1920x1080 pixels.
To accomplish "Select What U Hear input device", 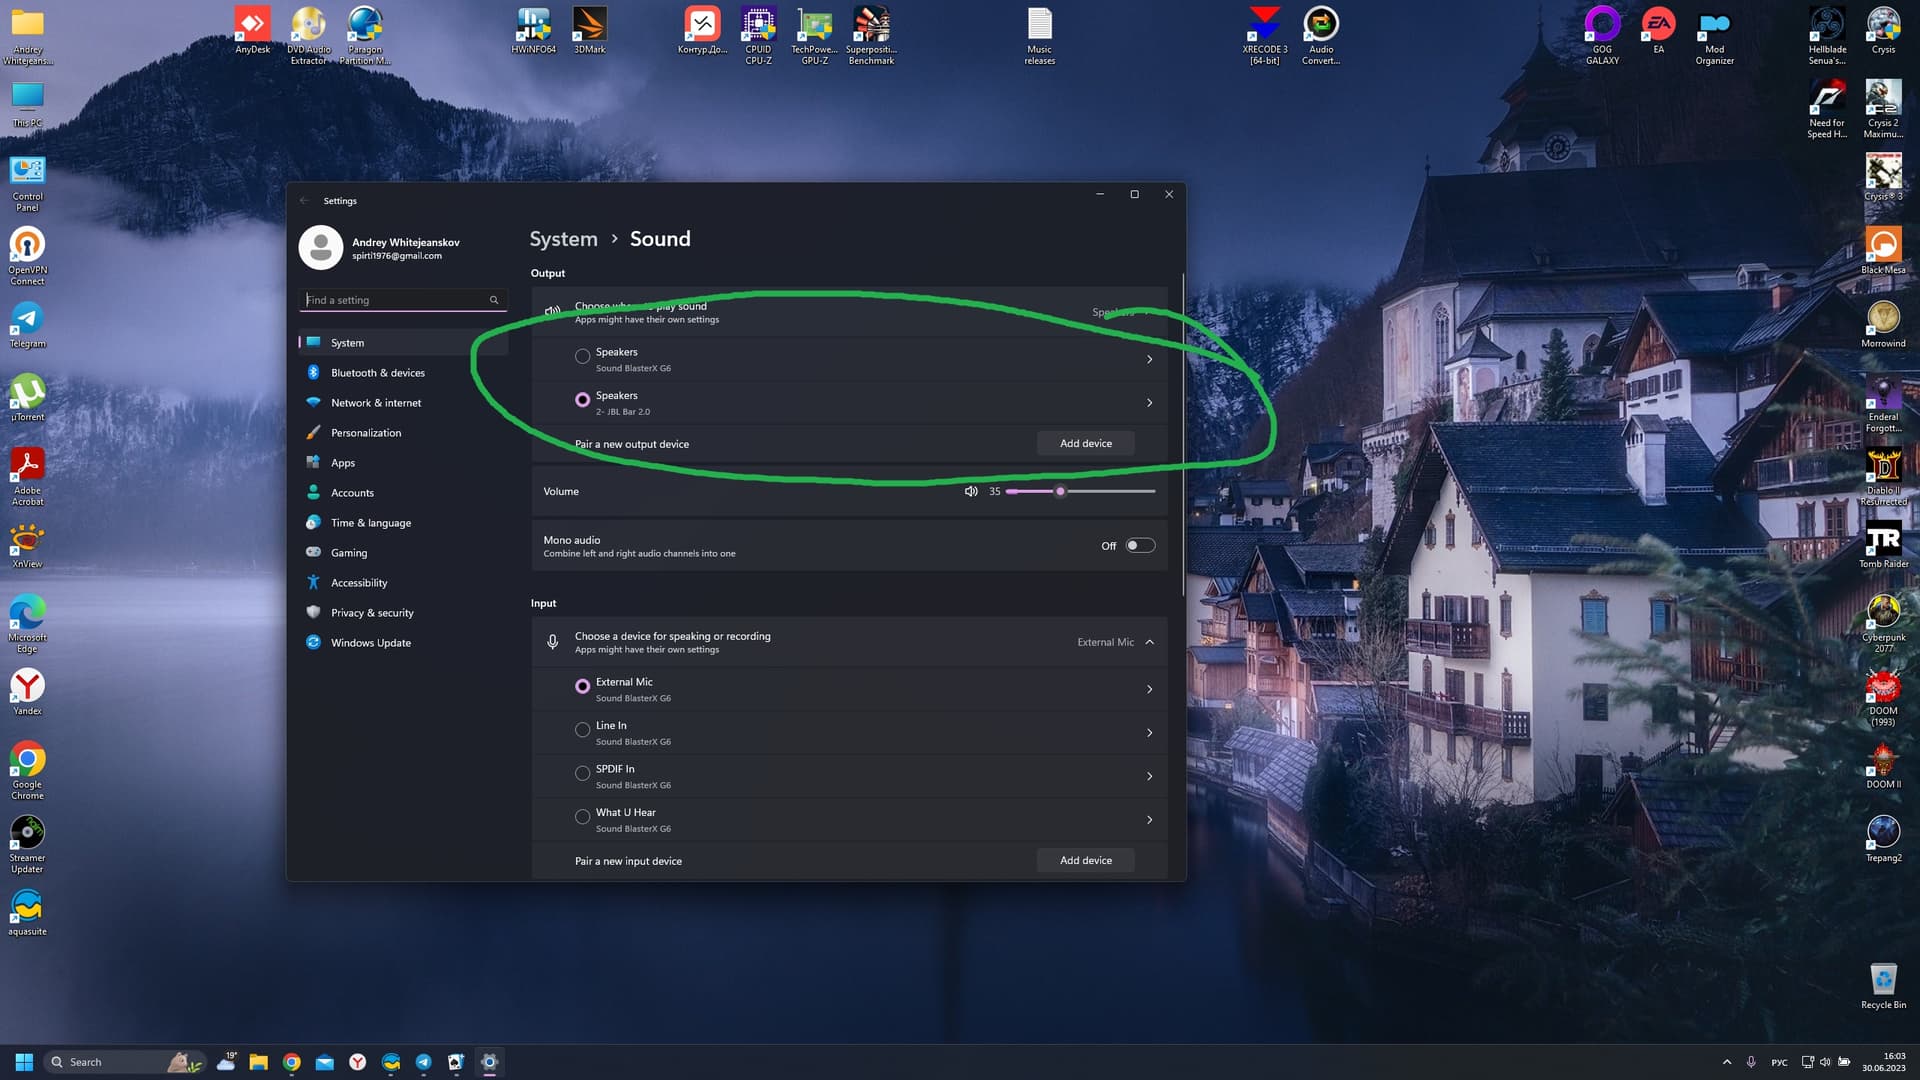I will [582, 818].
